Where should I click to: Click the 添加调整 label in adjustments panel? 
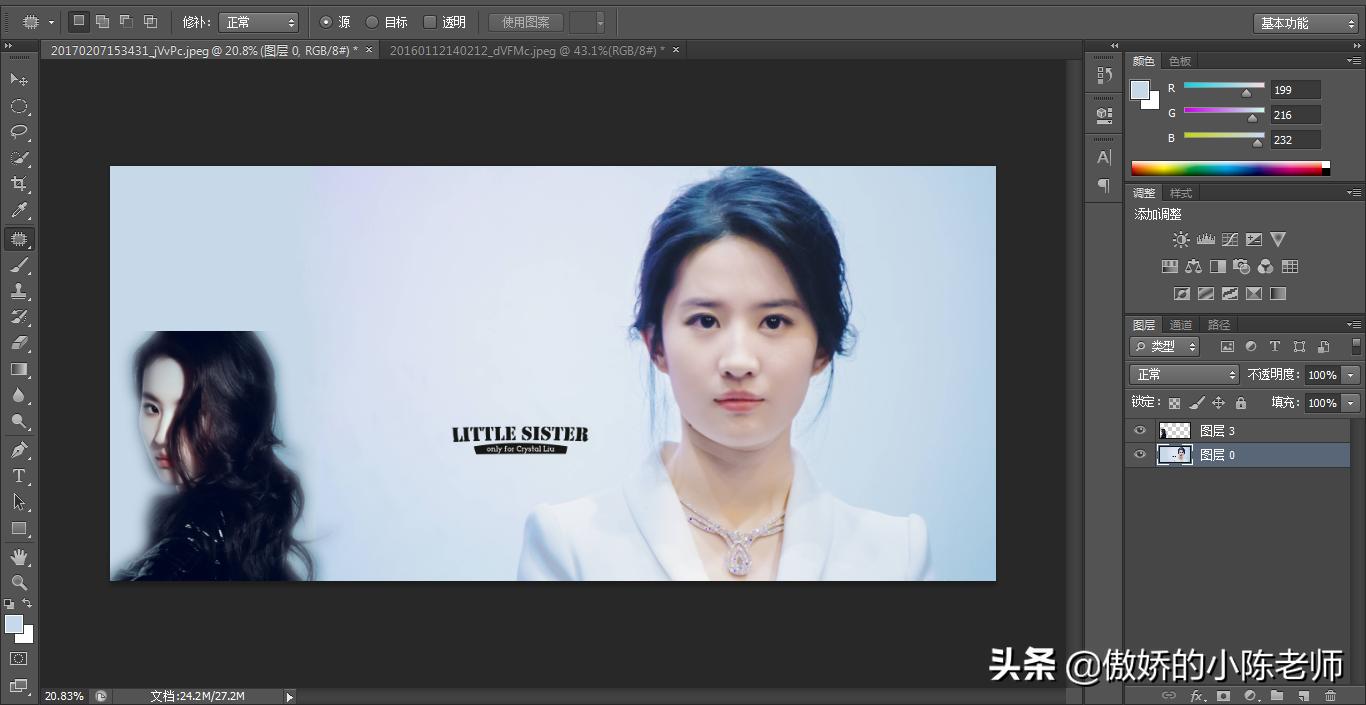[1158, 213]
